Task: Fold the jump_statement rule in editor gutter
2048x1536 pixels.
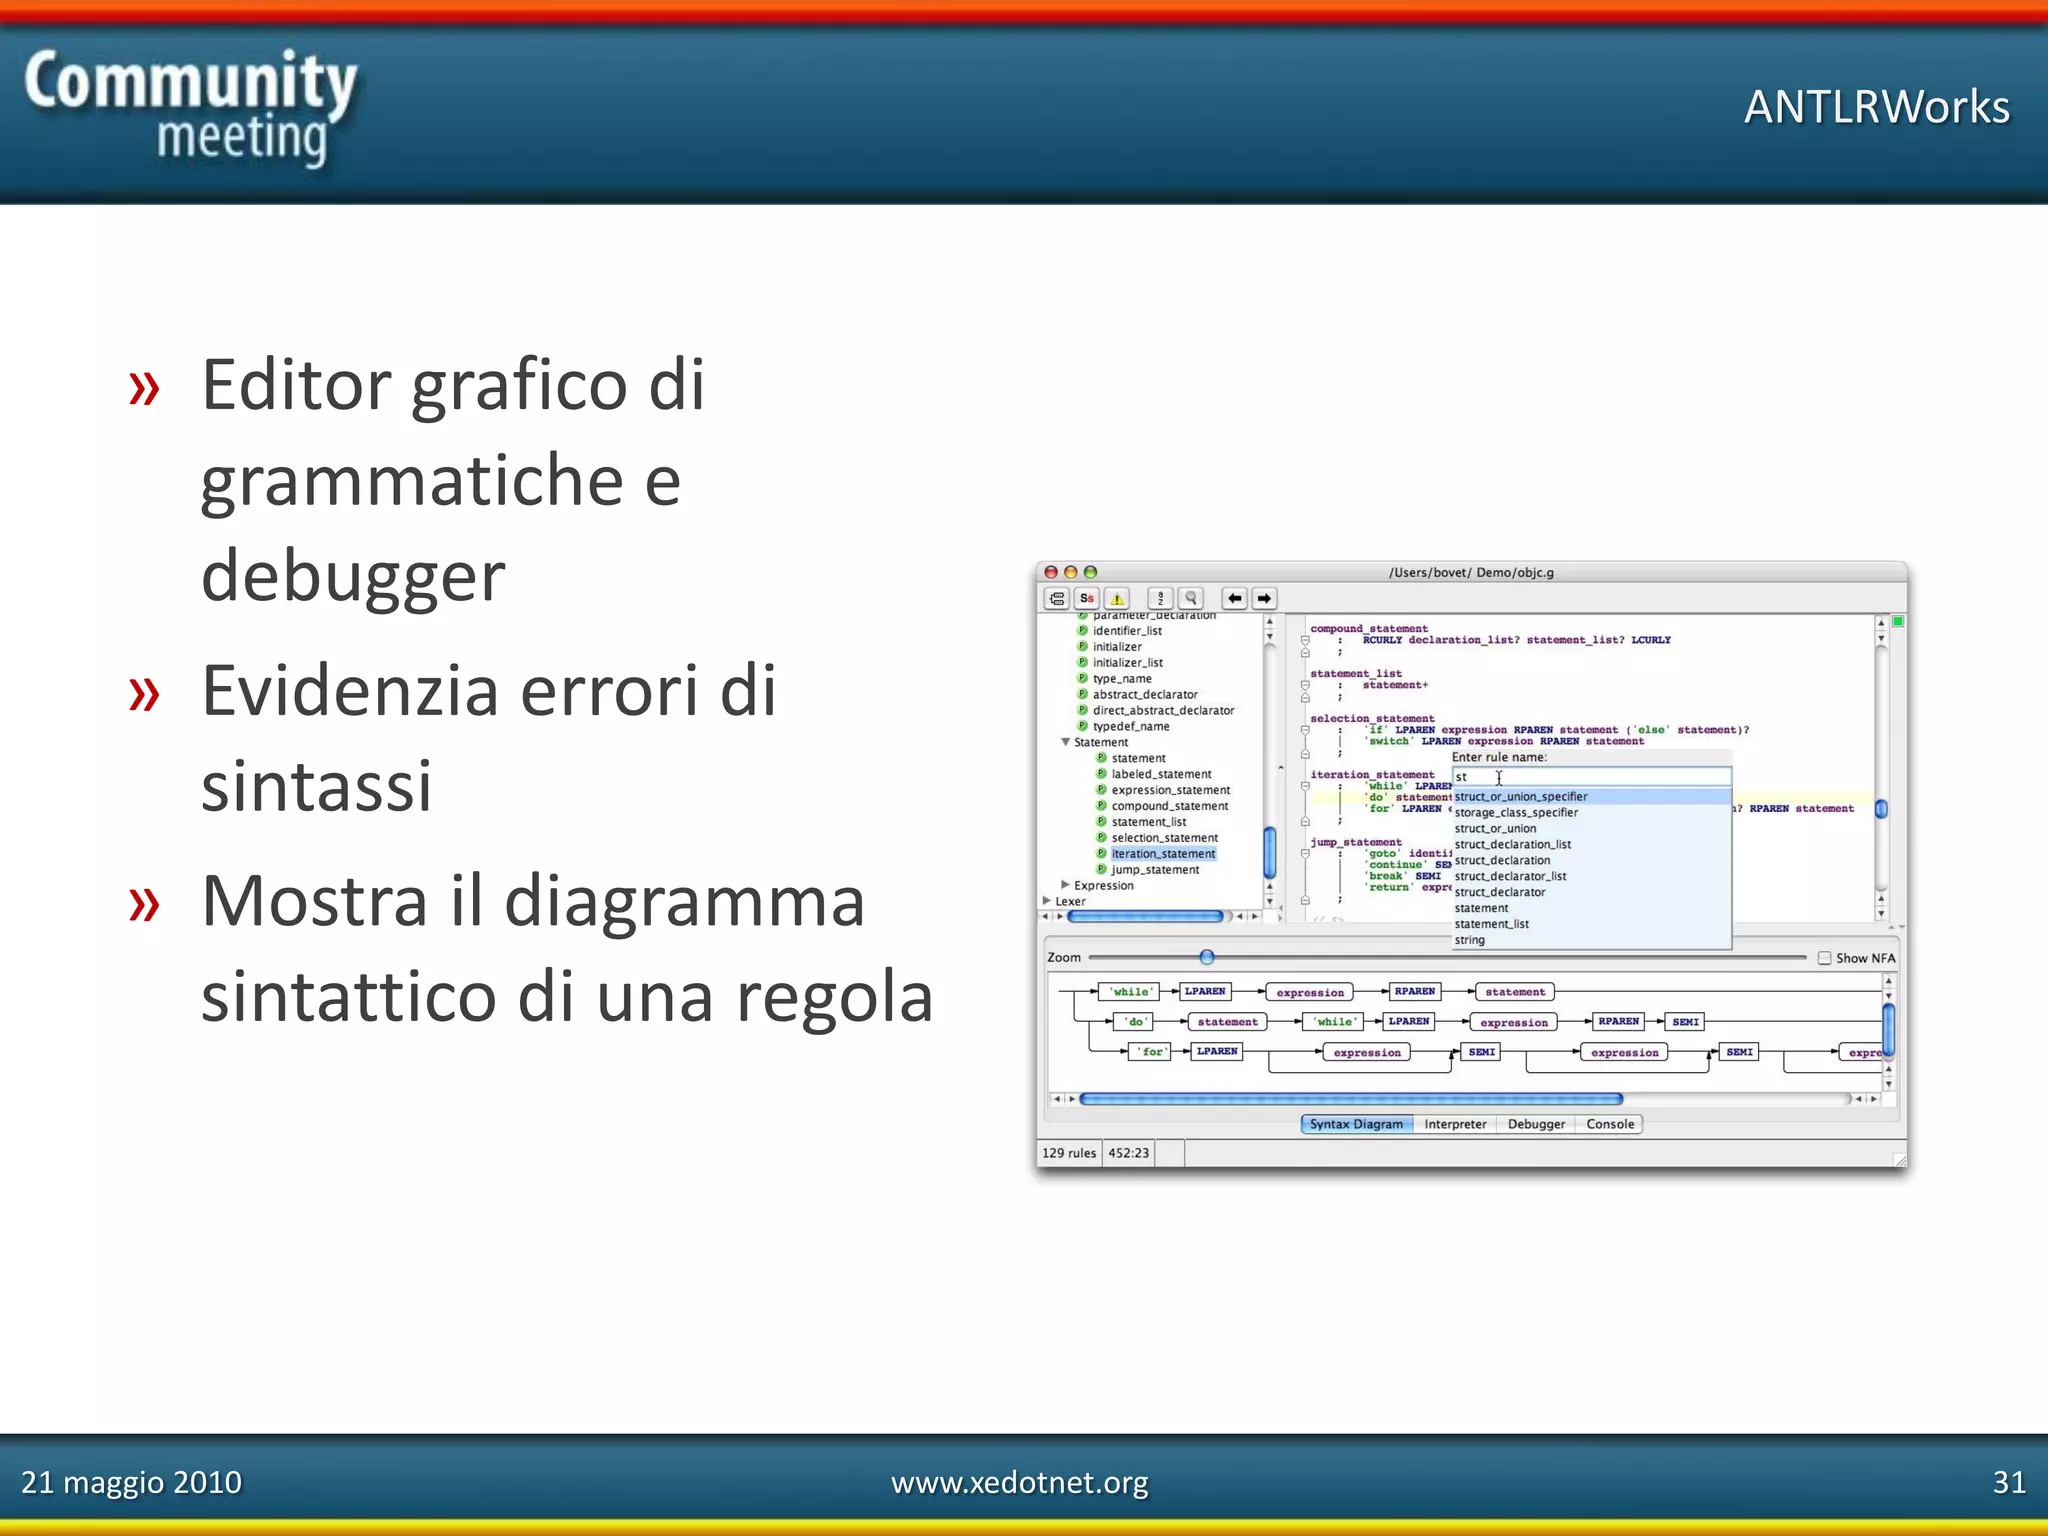Action: click(x=1305, y=854)
